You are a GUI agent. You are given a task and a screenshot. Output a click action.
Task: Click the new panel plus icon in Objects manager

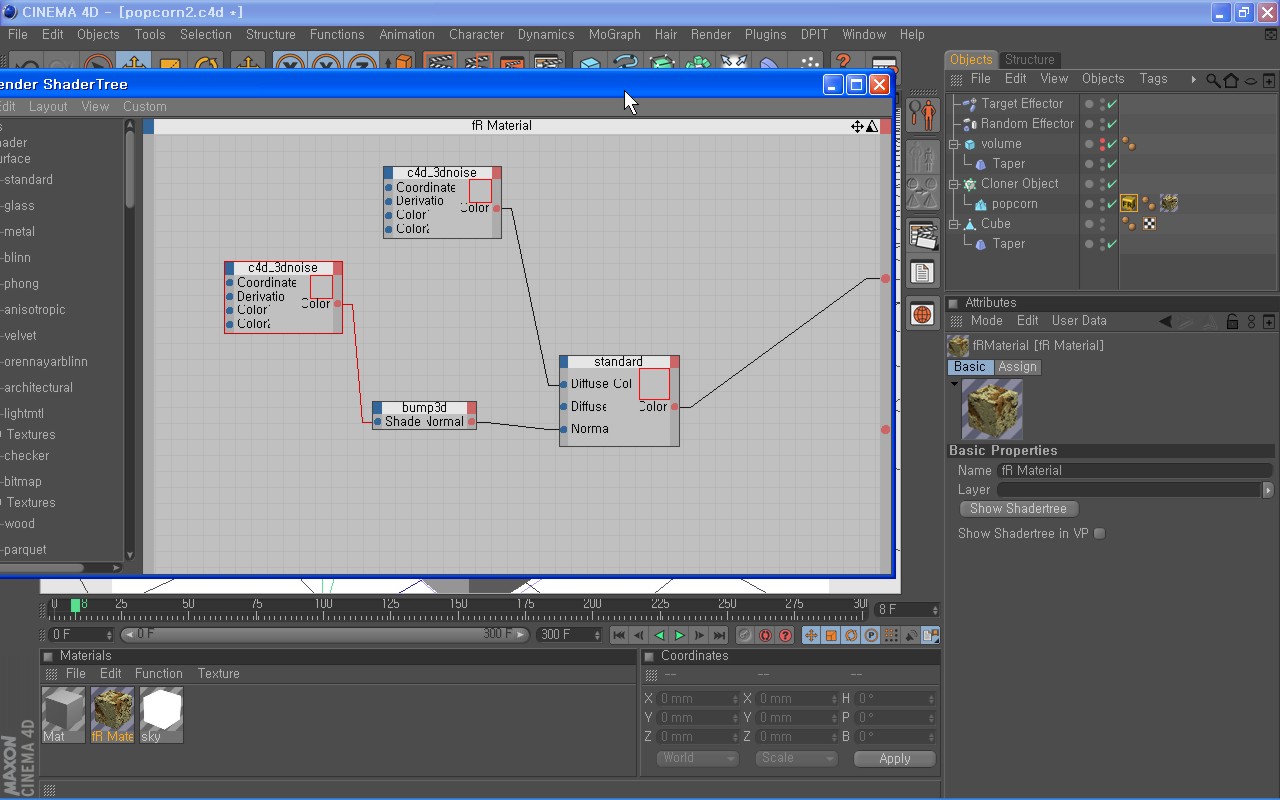tap(1269, 80)
